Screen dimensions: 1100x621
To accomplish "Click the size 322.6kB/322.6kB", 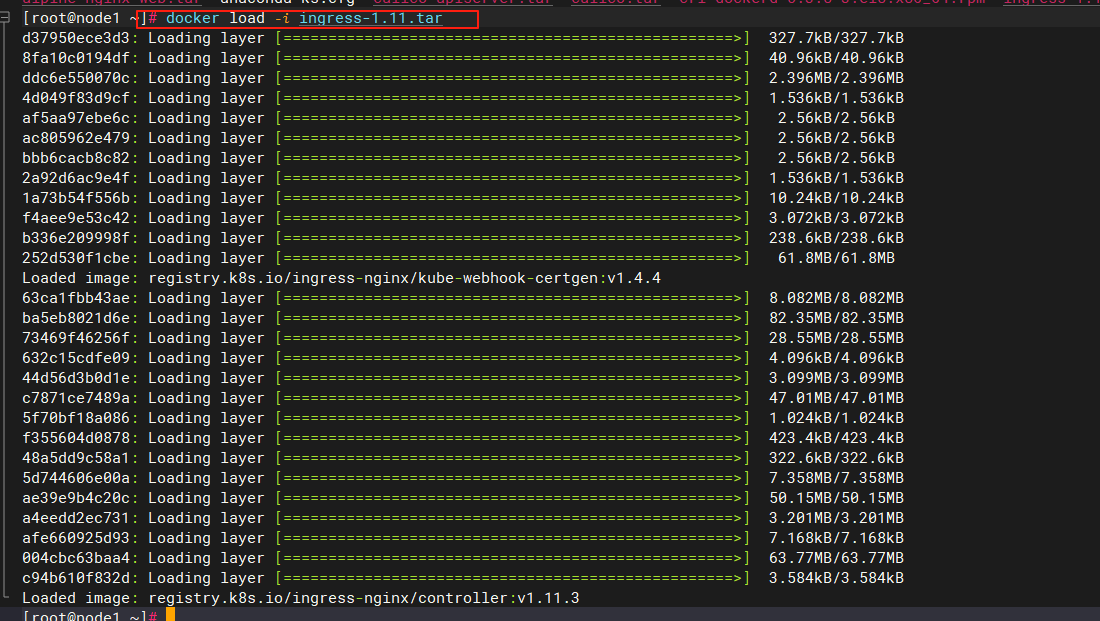I will (x=836, y=458).
